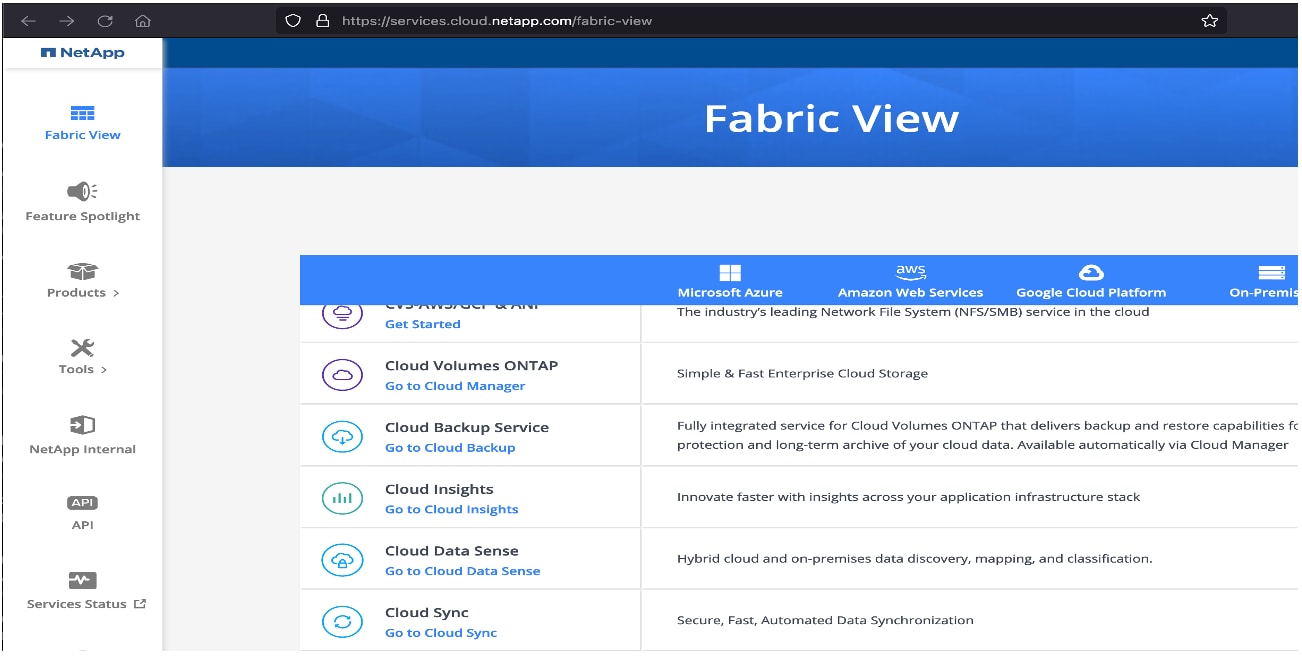Expand the Products submenu
Screen dimensions: 1302x658
click(83, 293)
